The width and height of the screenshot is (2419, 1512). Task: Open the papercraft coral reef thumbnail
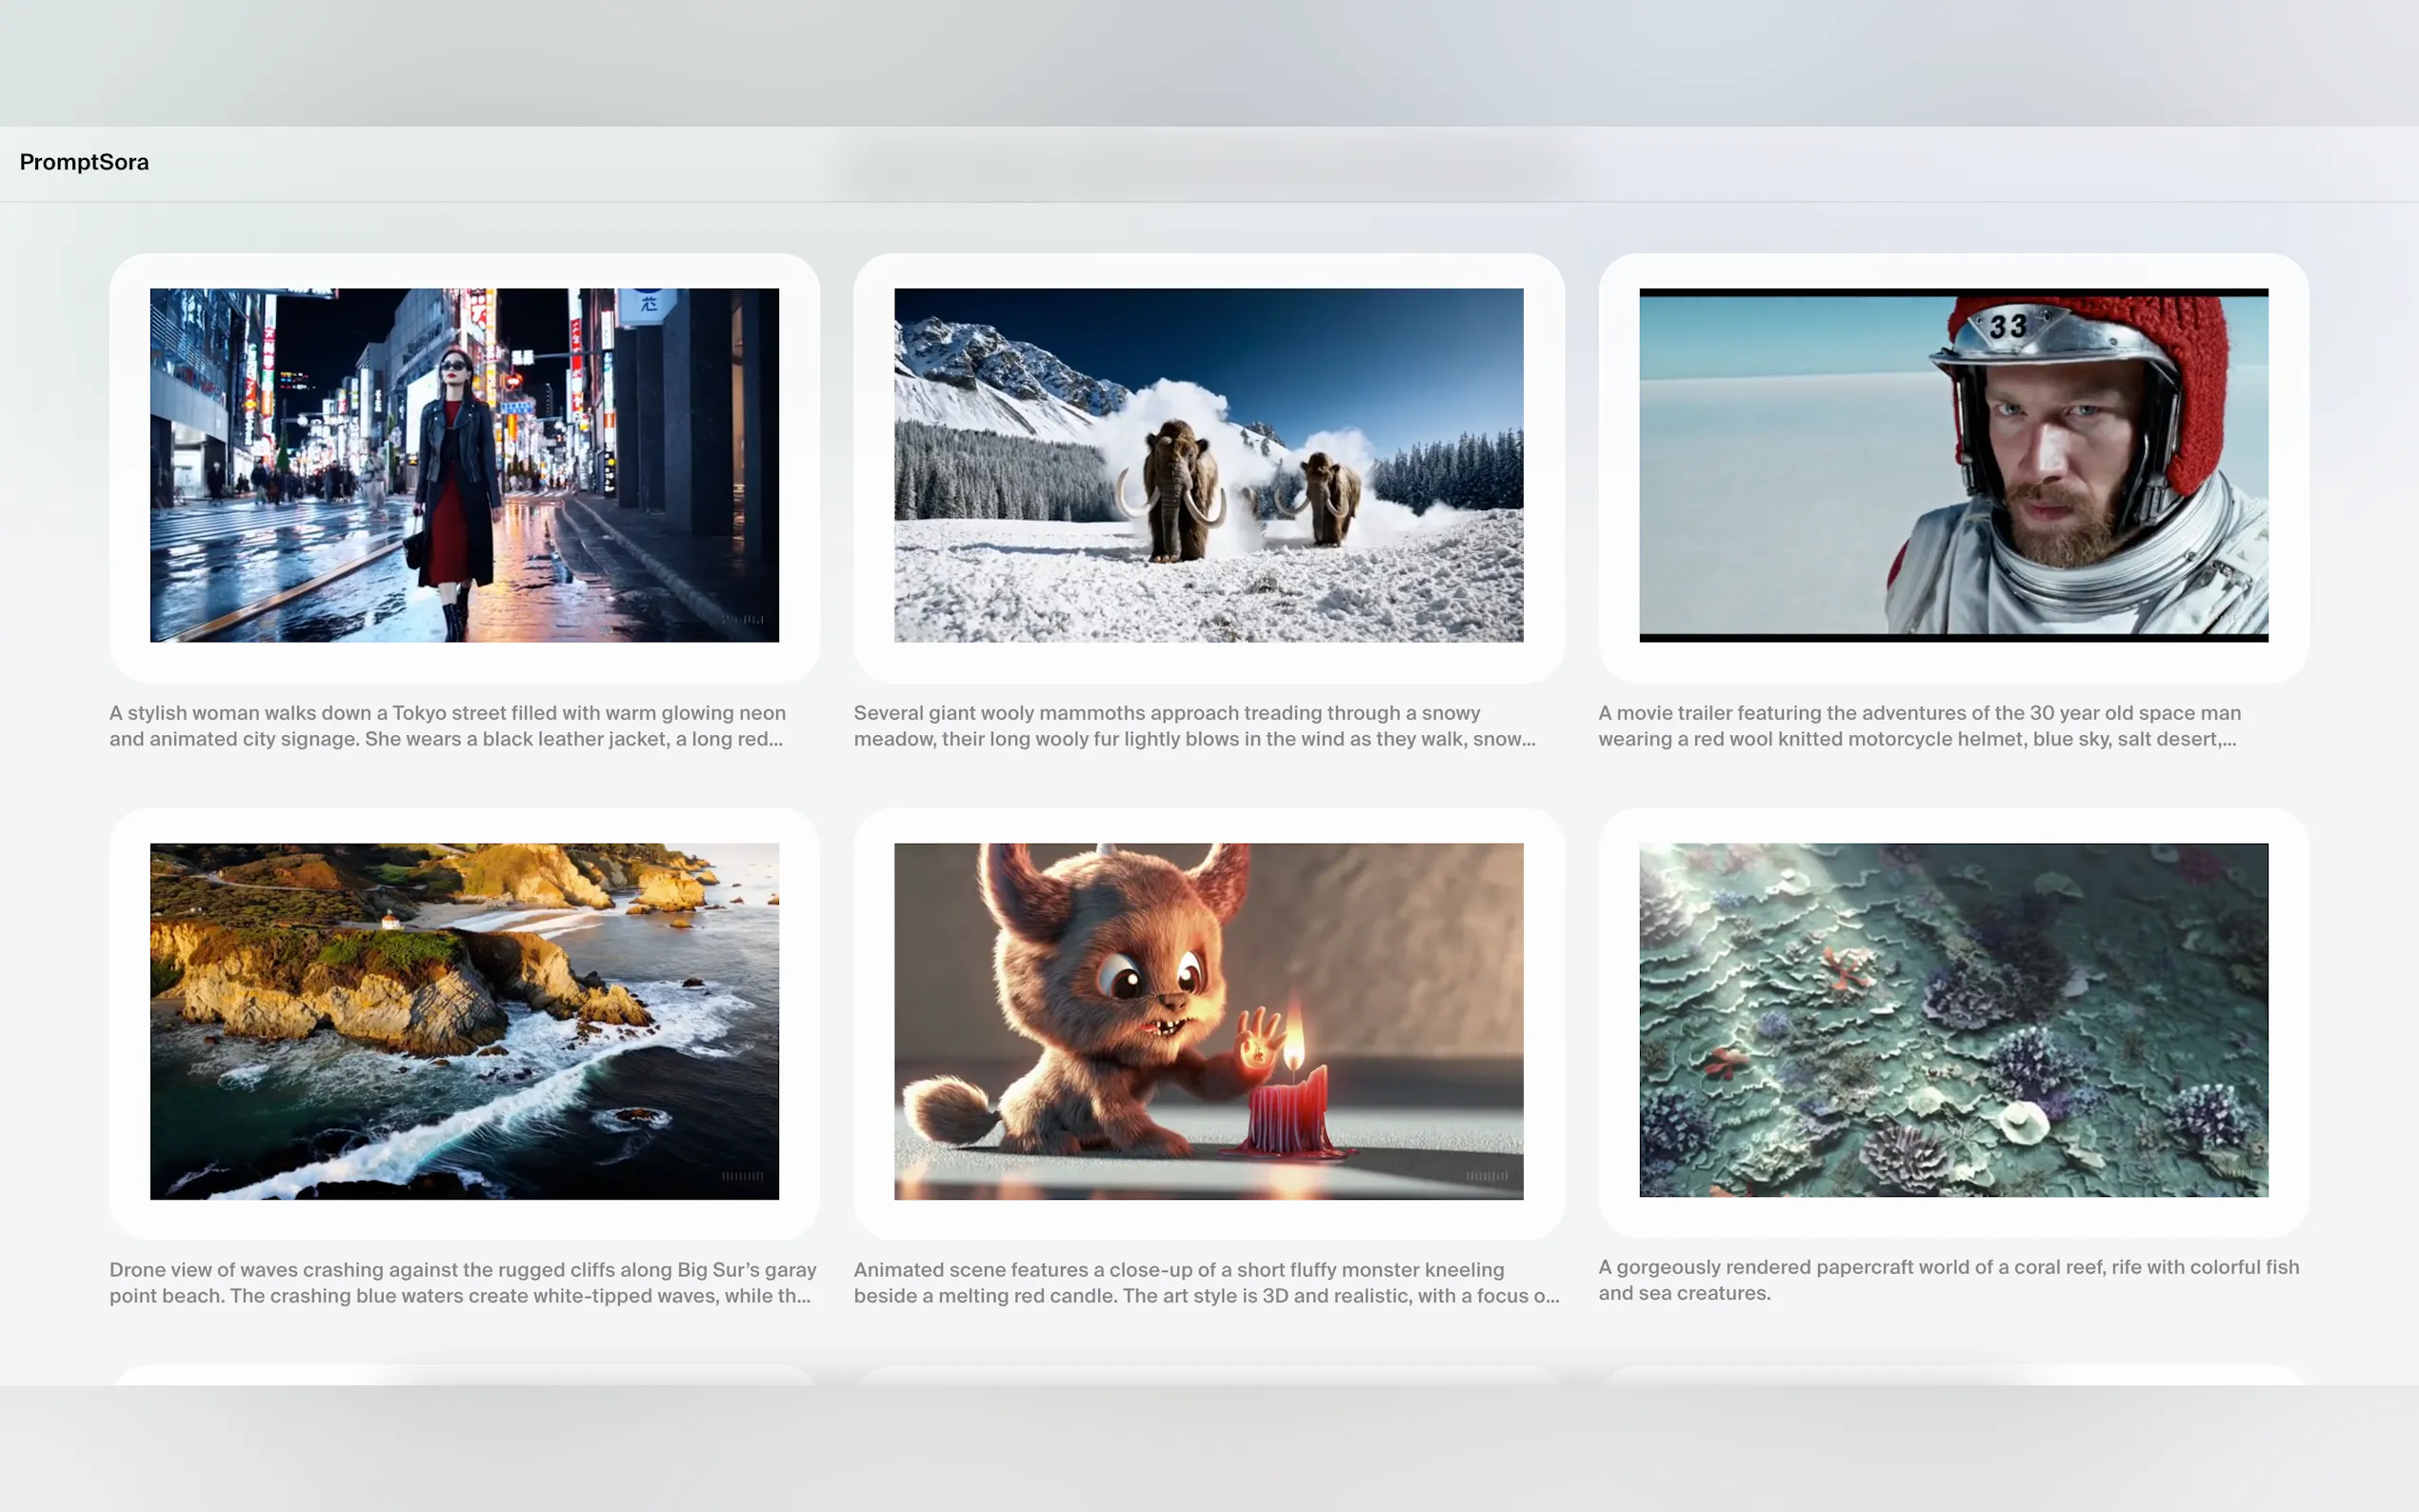(x=1952, y=1020)
